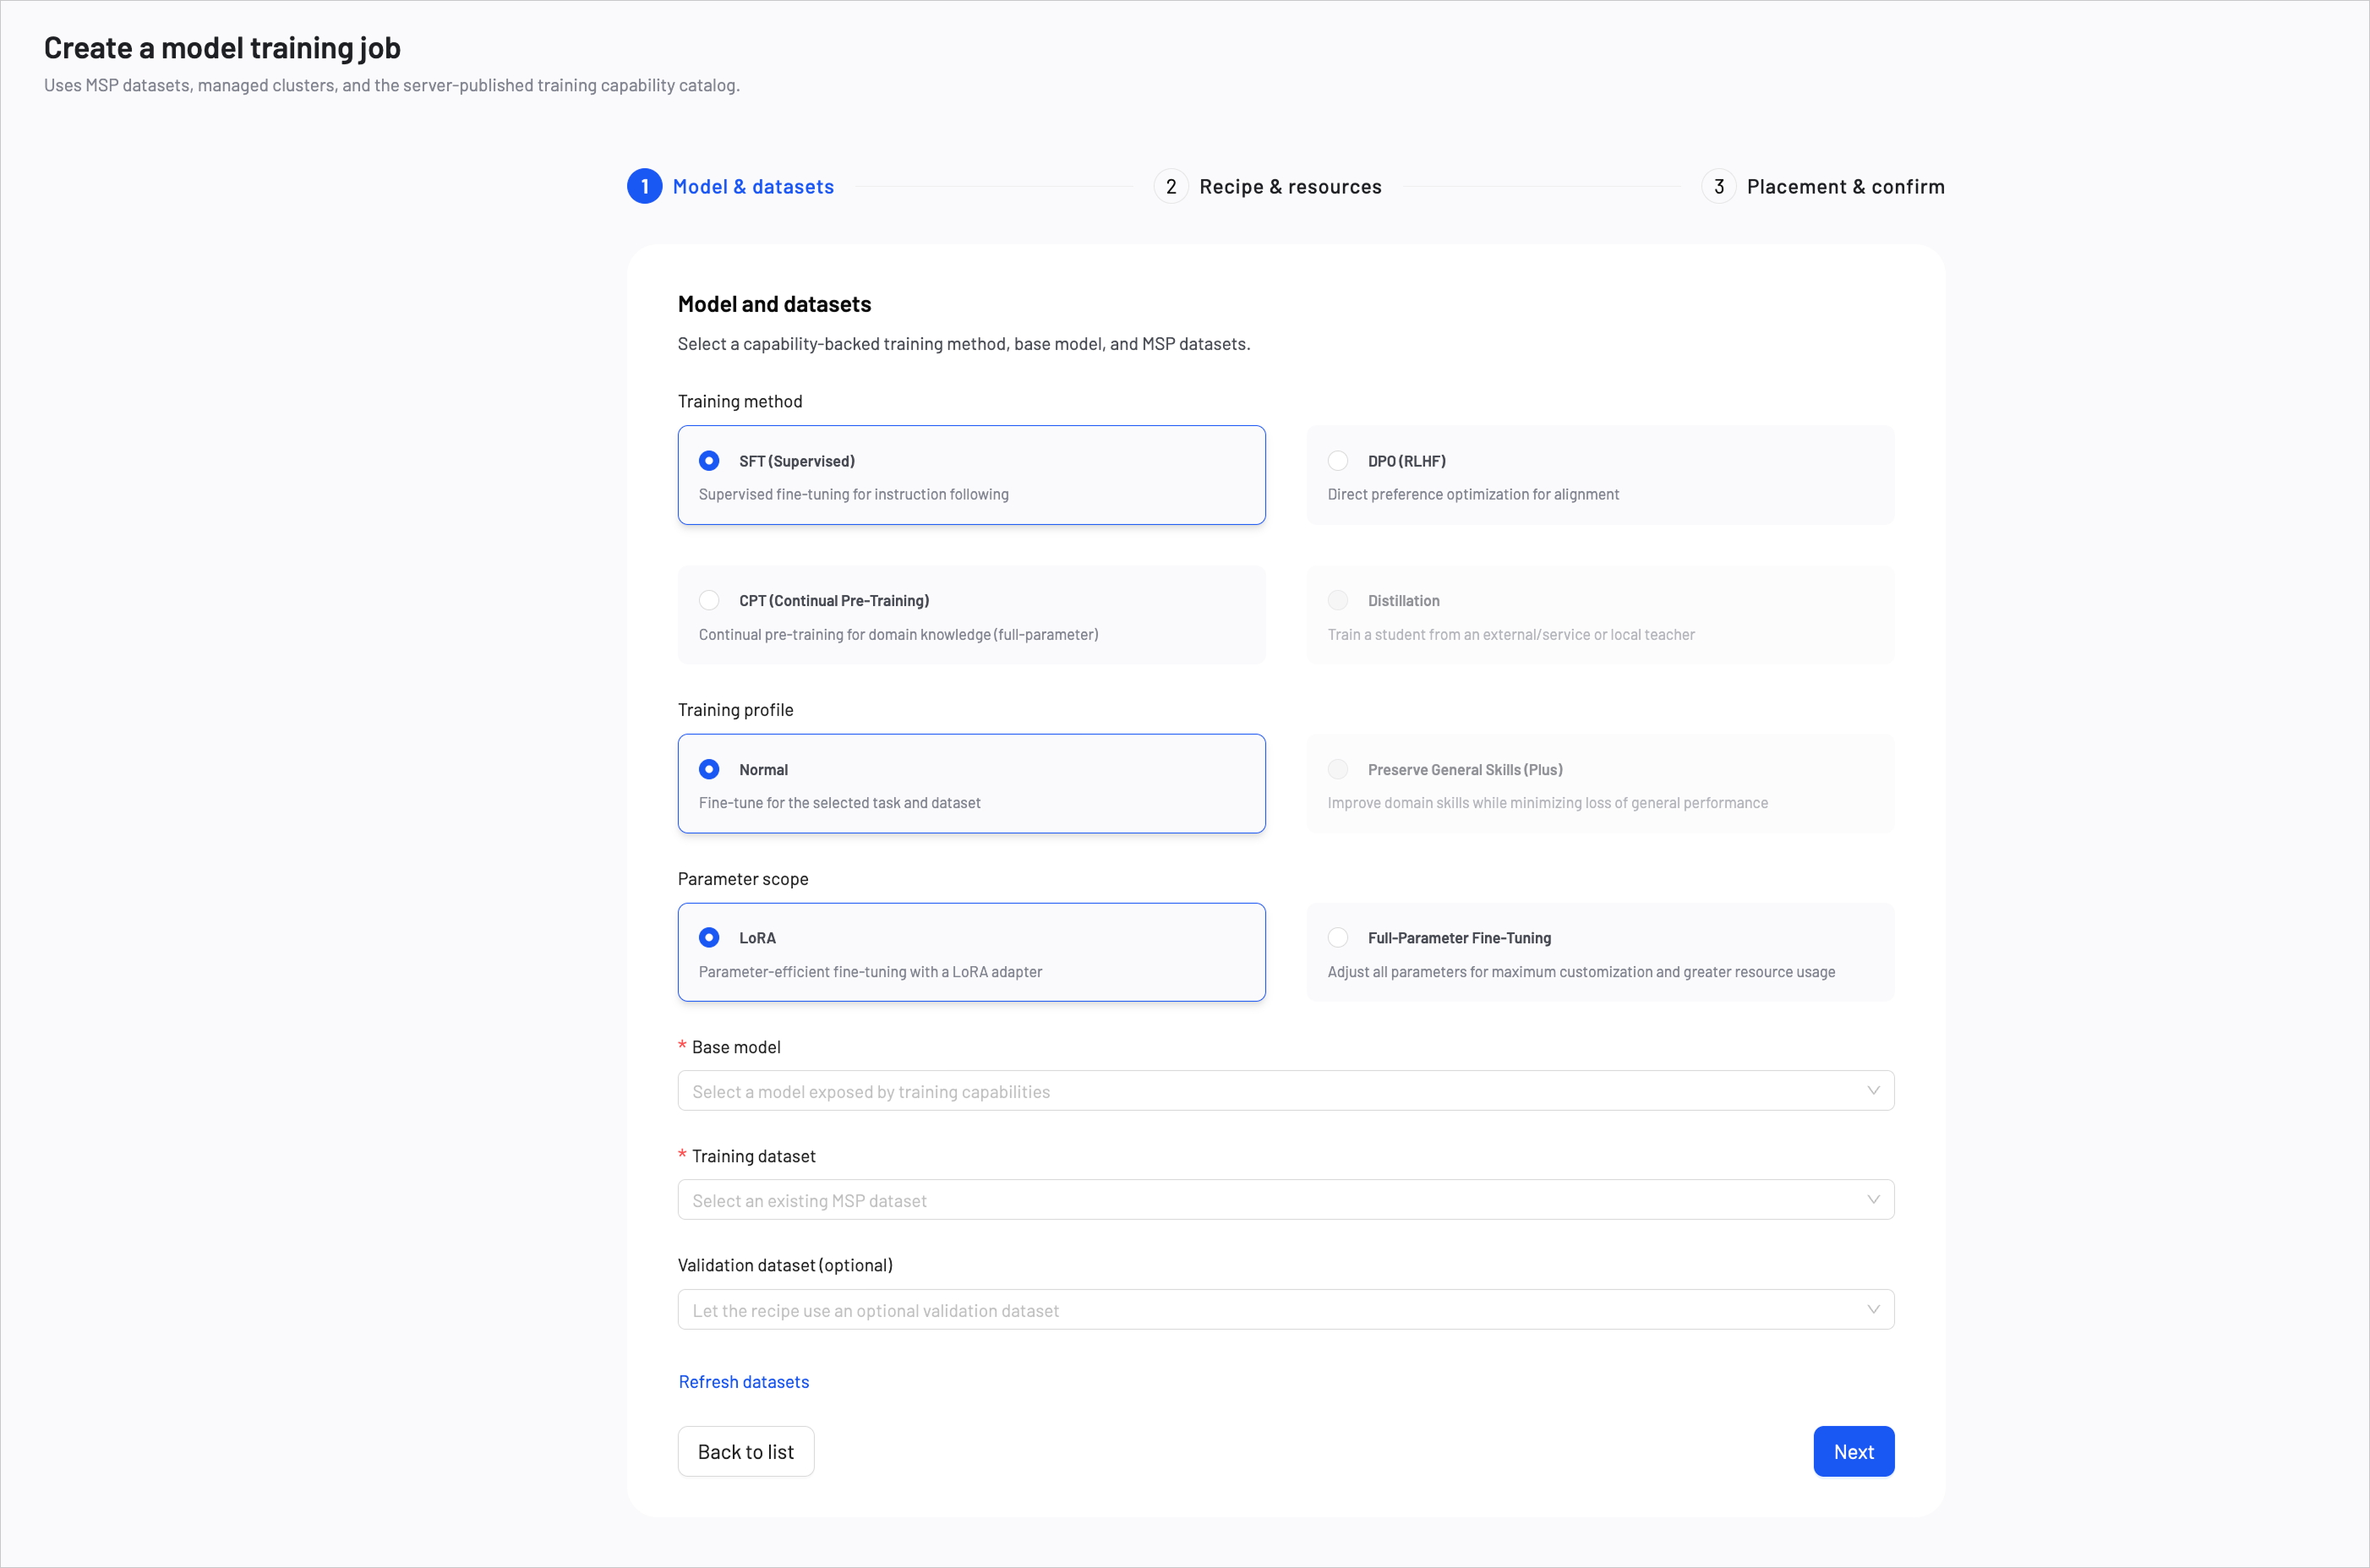
Task: Click the 'Continual pre-training for domain knowledge' description
Action: tap(899, 635)
